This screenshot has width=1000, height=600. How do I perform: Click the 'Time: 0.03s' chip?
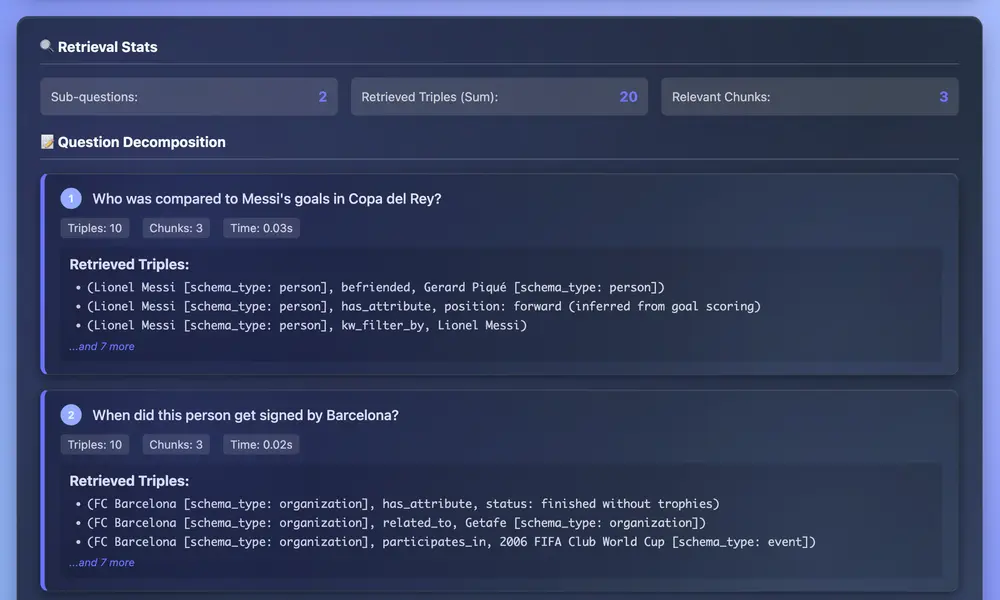[261, 228]
